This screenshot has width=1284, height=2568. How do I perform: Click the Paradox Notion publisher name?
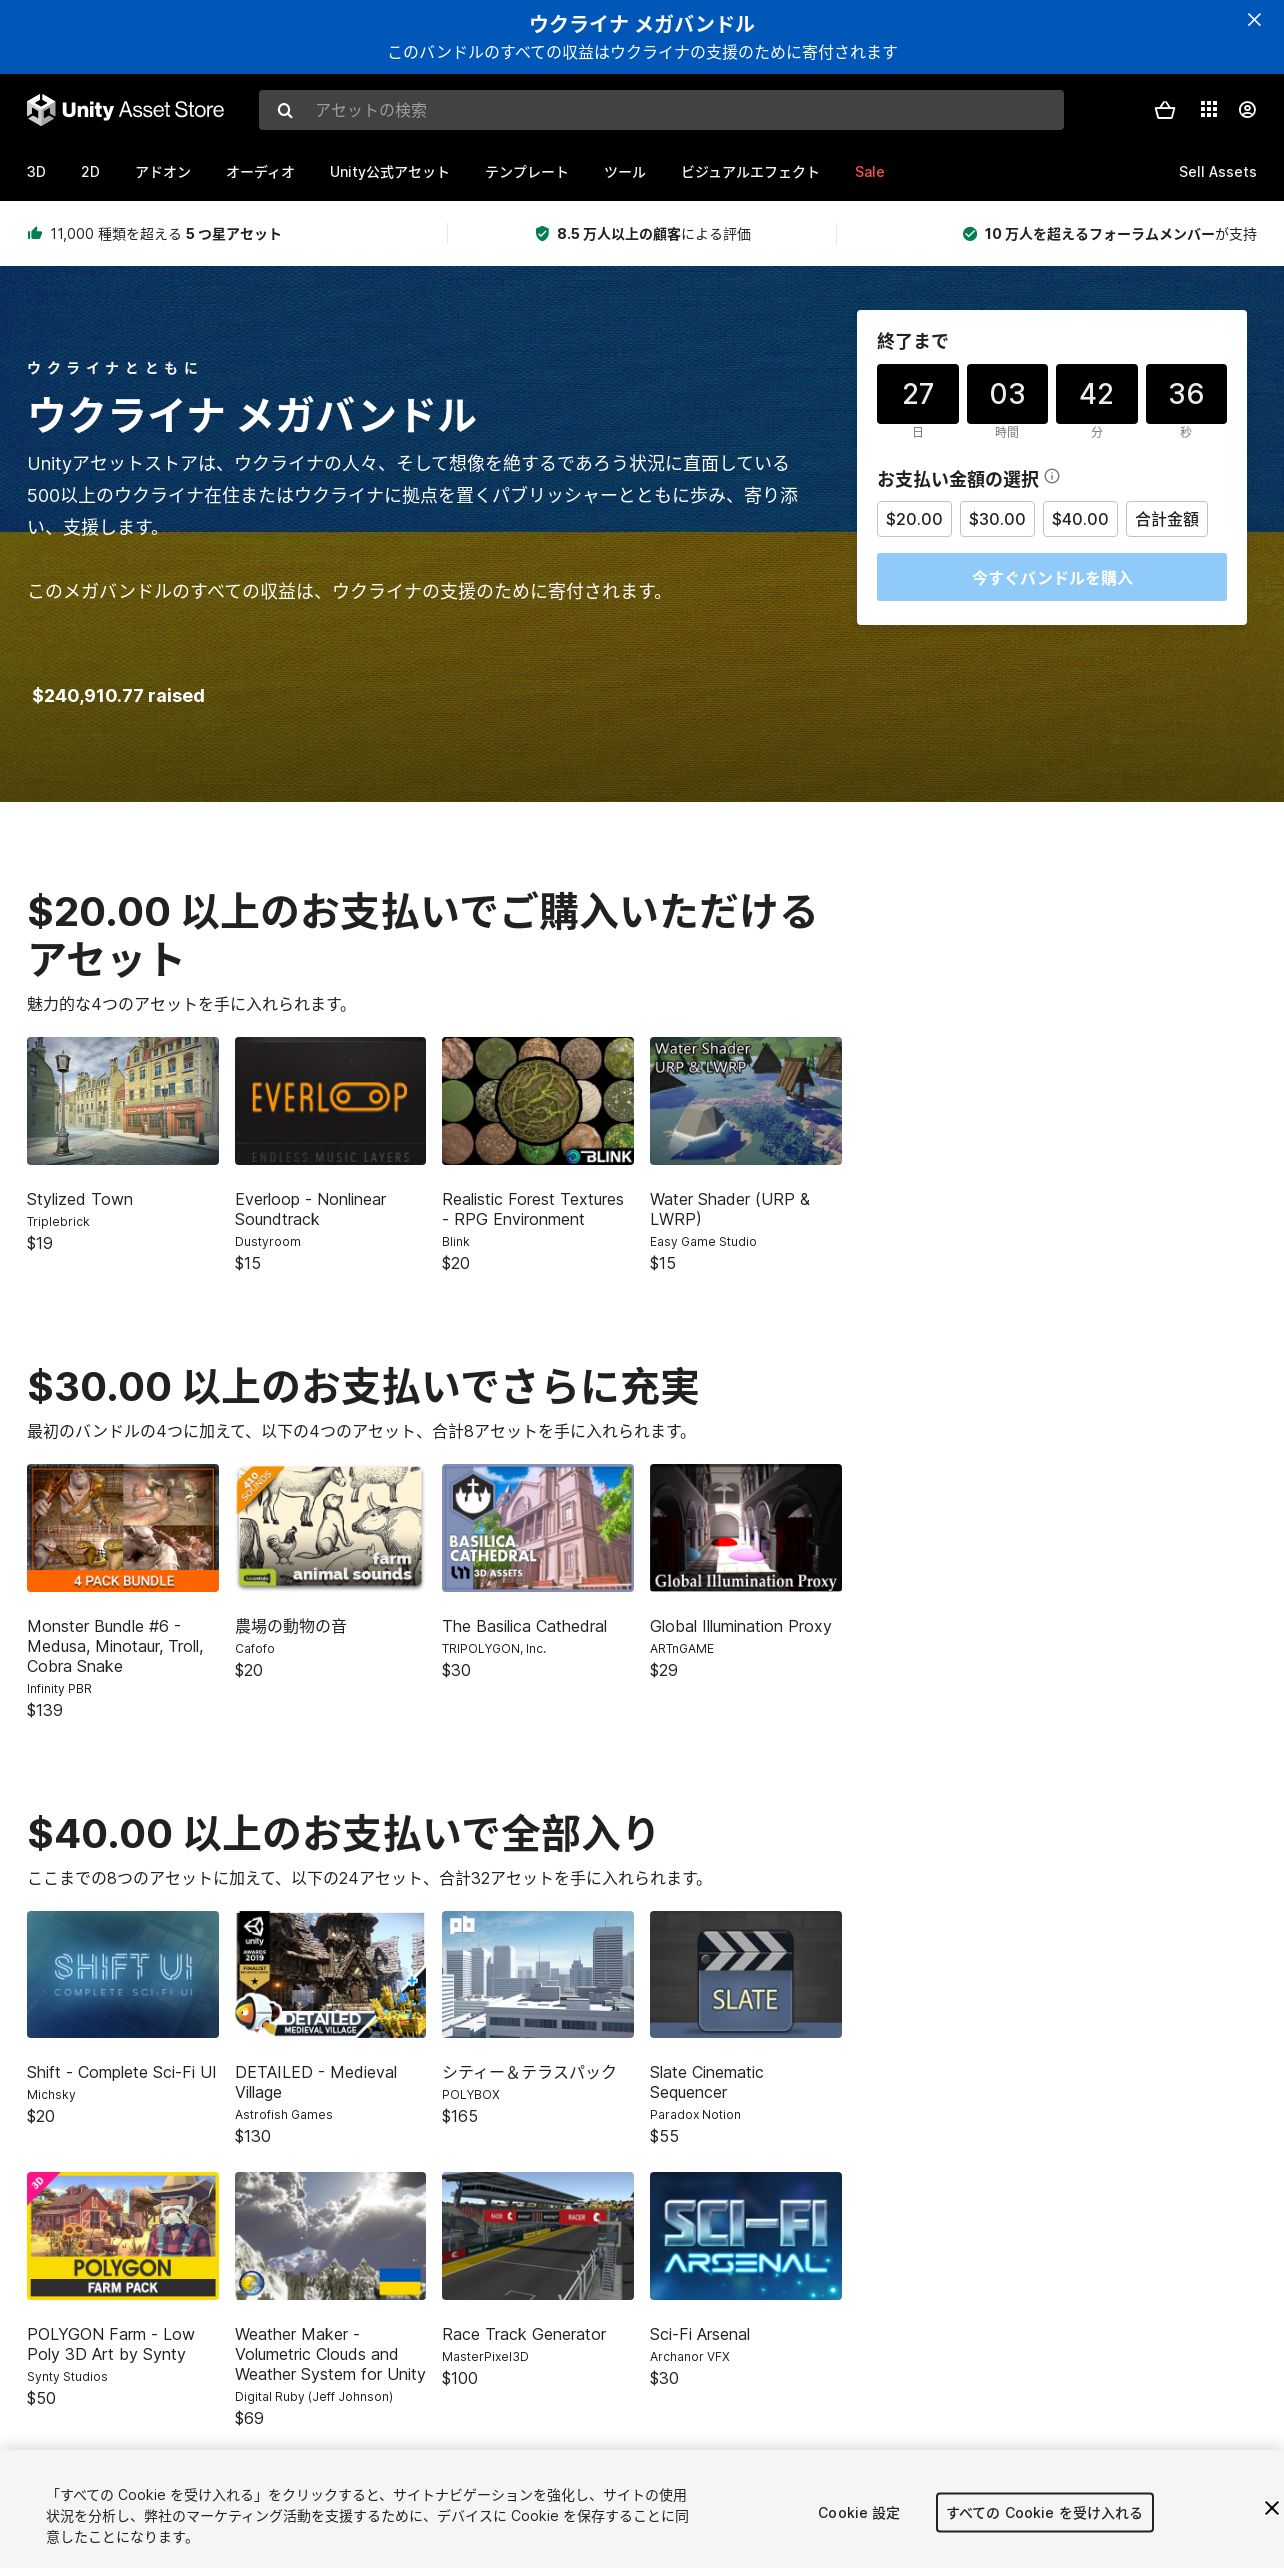point(695,2115)
